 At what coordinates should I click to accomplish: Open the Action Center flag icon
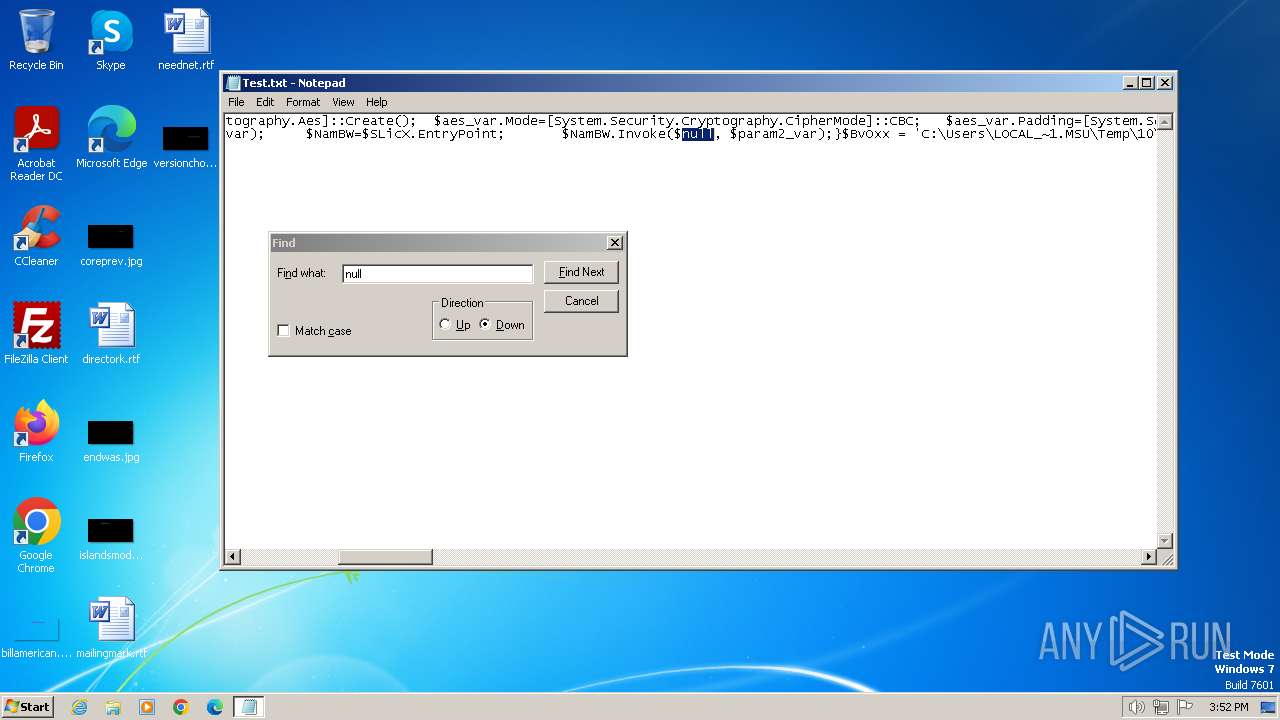[1186, 707]
